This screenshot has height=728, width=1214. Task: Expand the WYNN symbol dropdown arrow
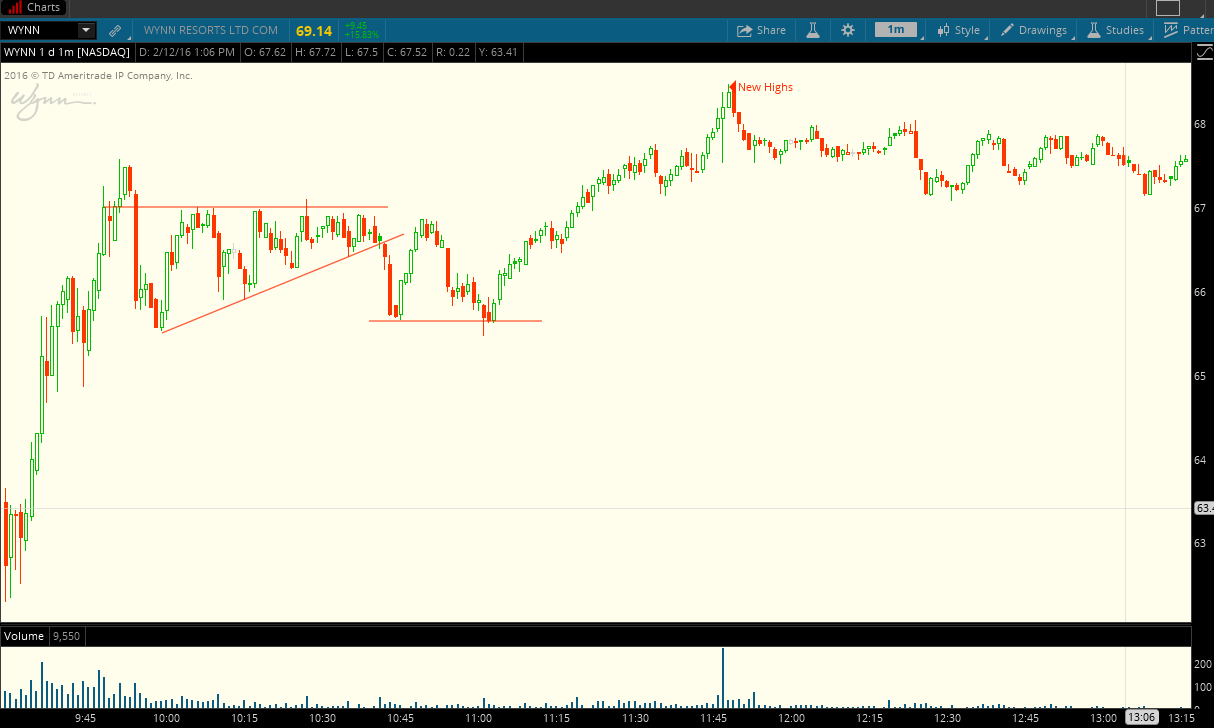pyautogui.click(x=86, y=31)
